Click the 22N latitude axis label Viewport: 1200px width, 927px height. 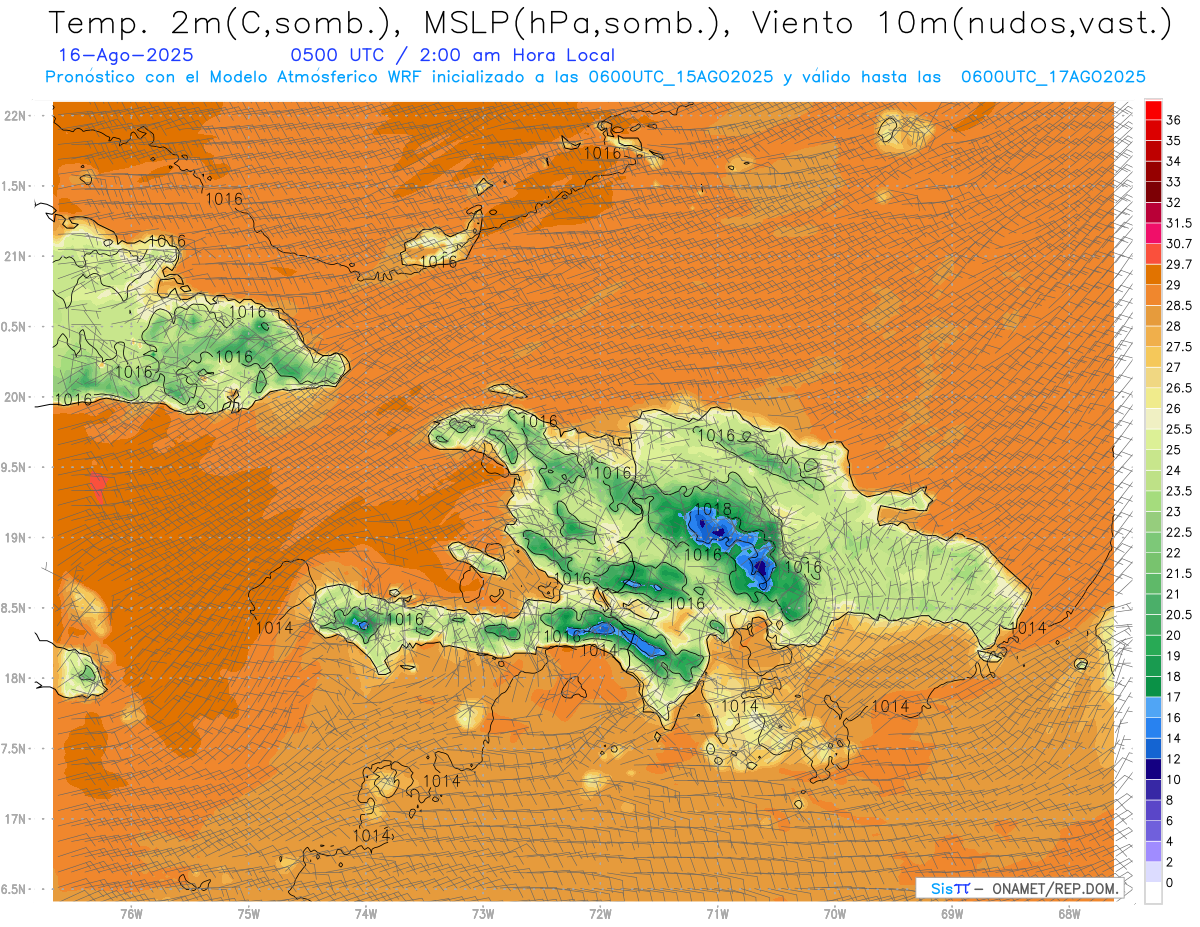coord(15,115)
